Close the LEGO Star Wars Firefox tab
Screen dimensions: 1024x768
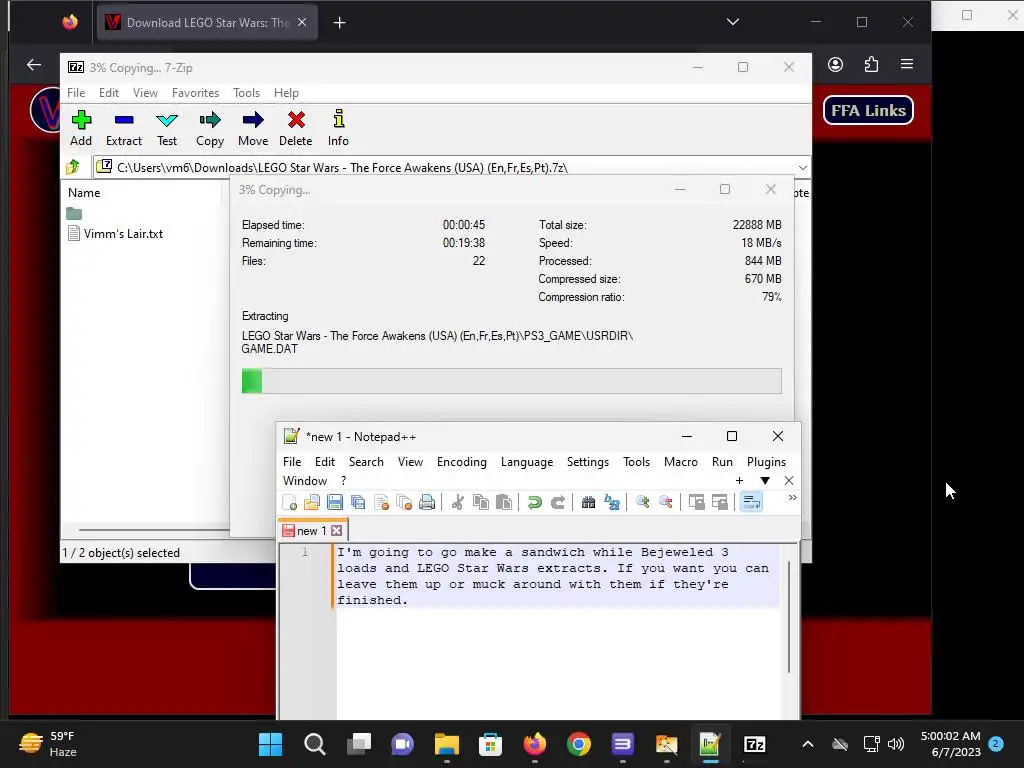click(x=302, y=22)
